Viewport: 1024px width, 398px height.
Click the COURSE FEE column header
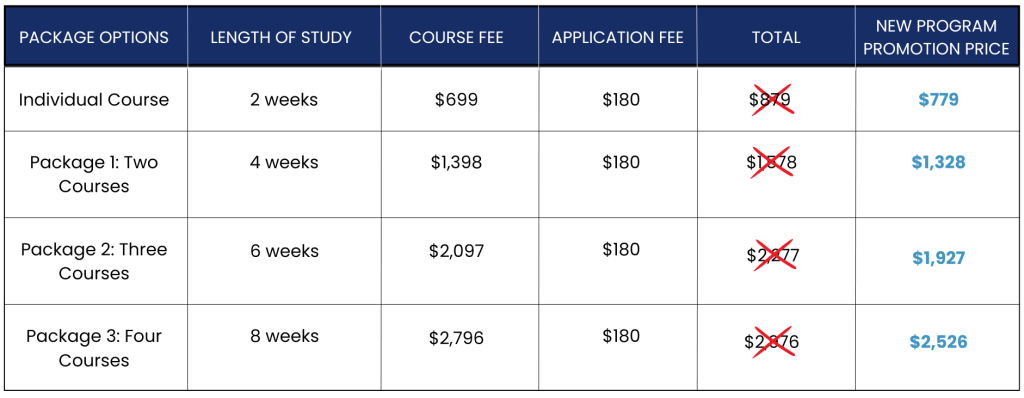[456, 37]
